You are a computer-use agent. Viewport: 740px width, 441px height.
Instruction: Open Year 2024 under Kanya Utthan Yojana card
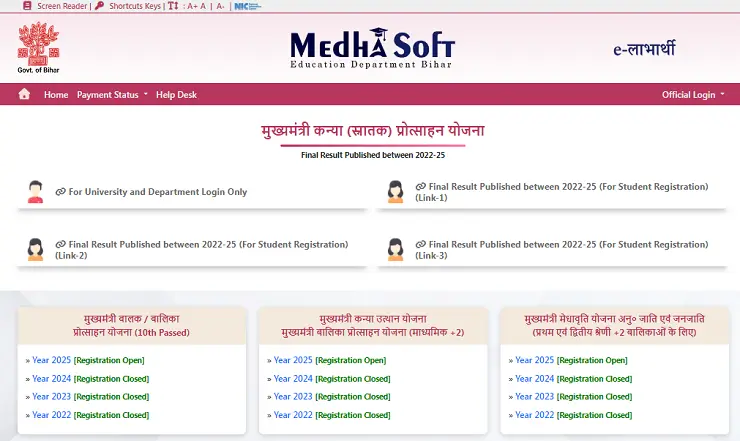click(x=293, y=379)
